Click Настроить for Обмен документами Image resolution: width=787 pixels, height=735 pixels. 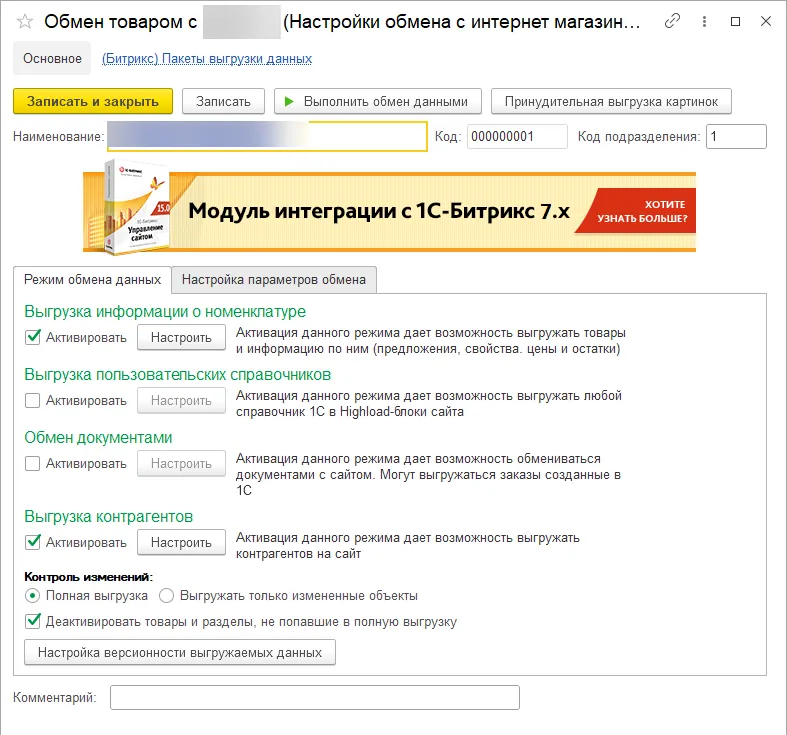pos(181,463)
